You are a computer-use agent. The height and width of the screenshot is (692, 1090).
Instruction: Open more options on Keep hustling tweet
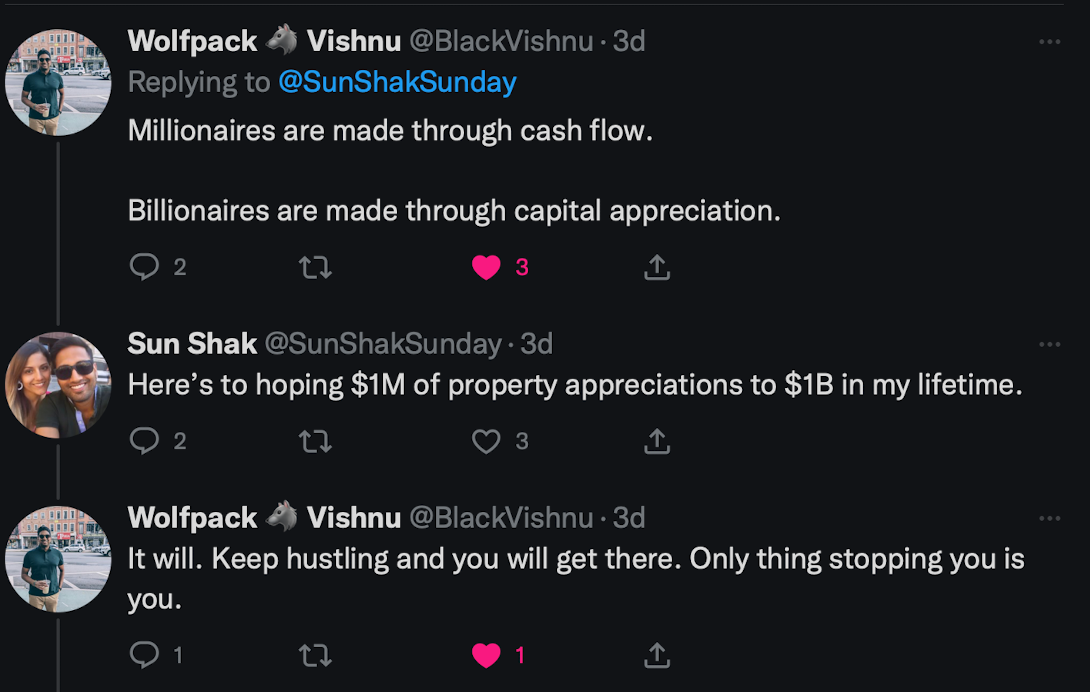(x=1050, y=518)
